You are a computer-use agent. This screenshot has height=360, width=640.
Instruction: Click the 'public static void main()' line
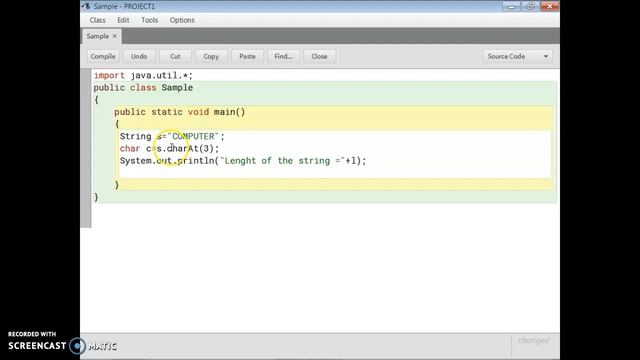coord(180,112)
